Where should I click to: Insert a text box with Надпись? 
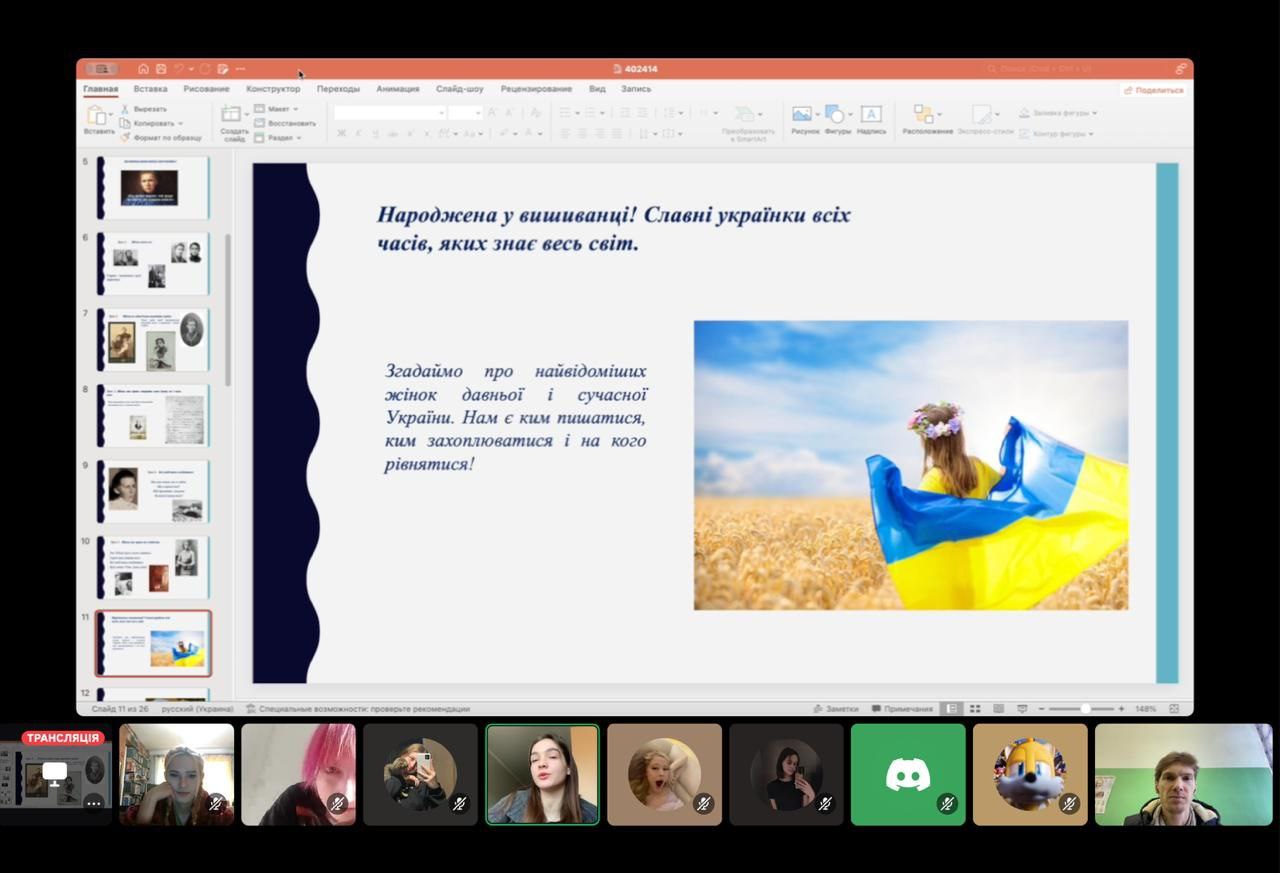[x=871, y=115]
